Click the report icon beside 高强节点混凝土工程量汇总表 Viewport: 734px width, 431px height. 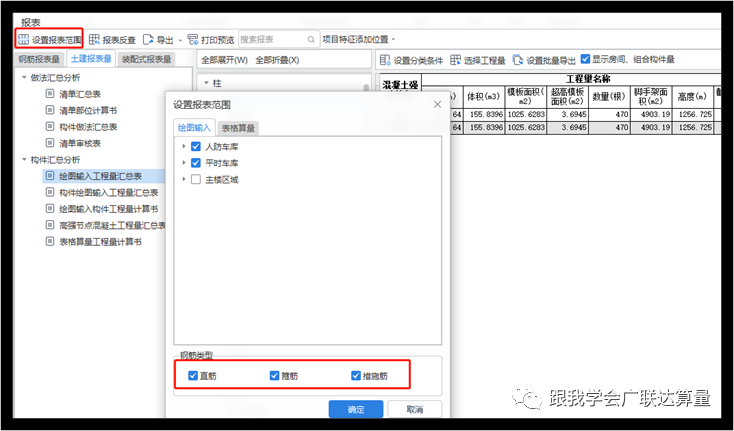pyautogui.click(x=50, y=225)
